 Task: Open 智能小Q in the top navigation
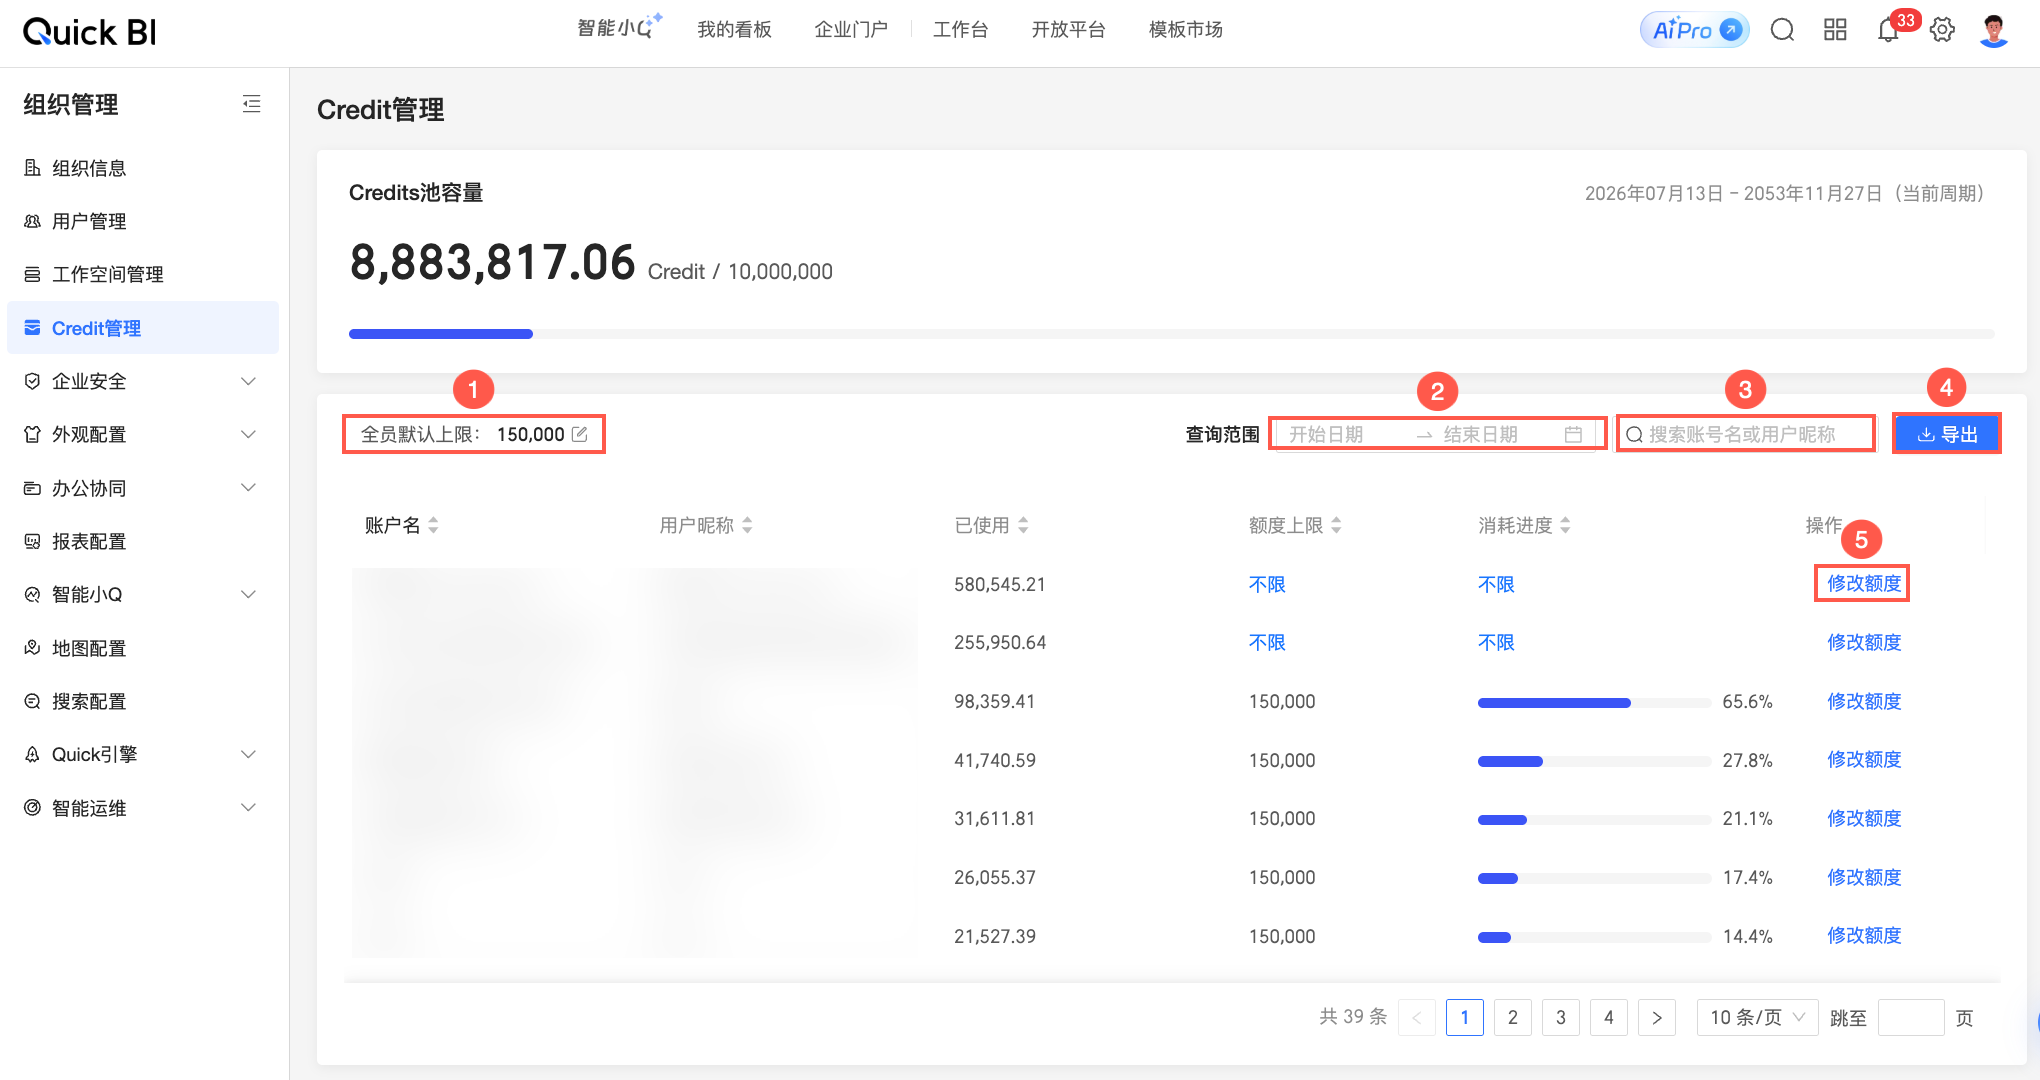tap(619, 28)
